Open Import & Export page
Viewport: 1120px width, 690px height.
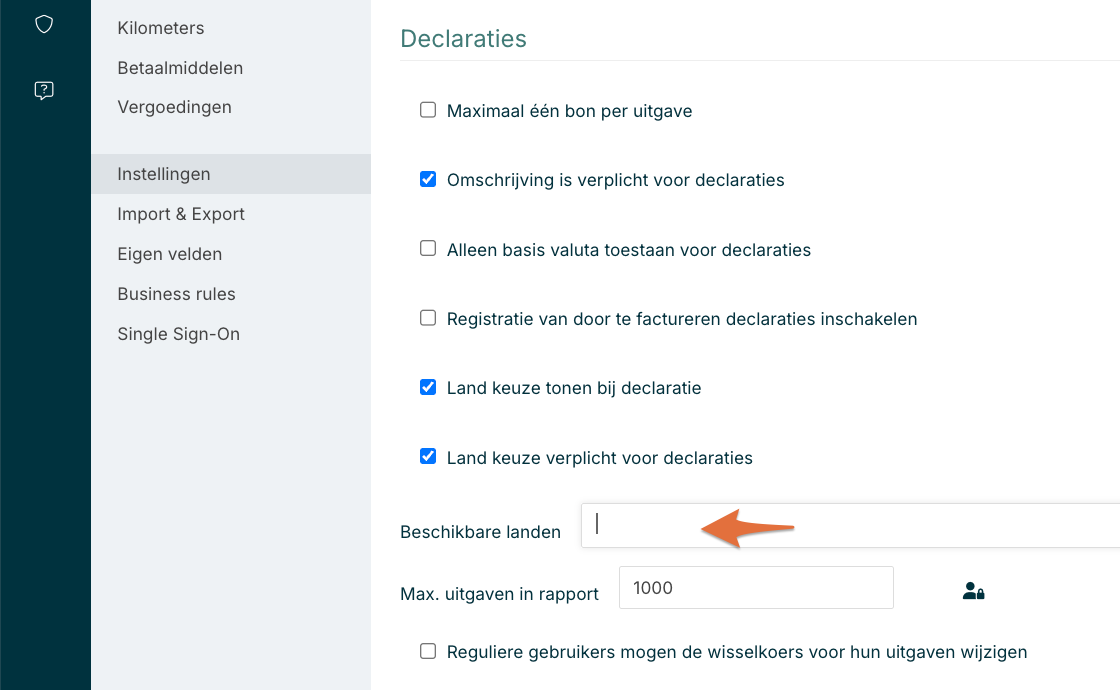point(181,214)
